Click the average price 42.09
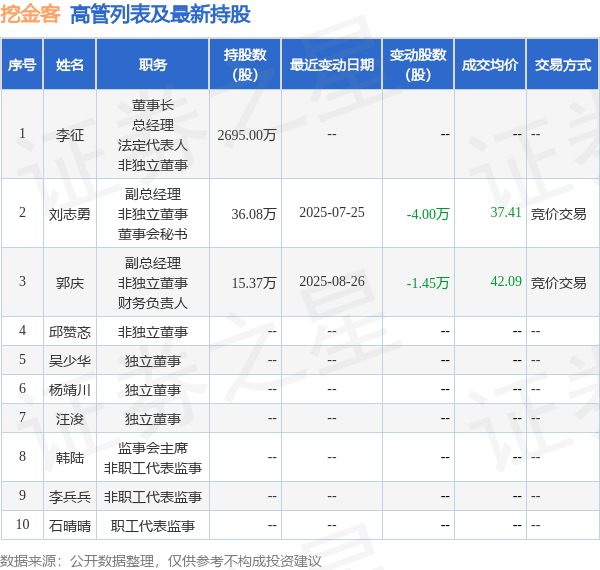The width and height of the screenshot is (600, 570). (506, 282)
